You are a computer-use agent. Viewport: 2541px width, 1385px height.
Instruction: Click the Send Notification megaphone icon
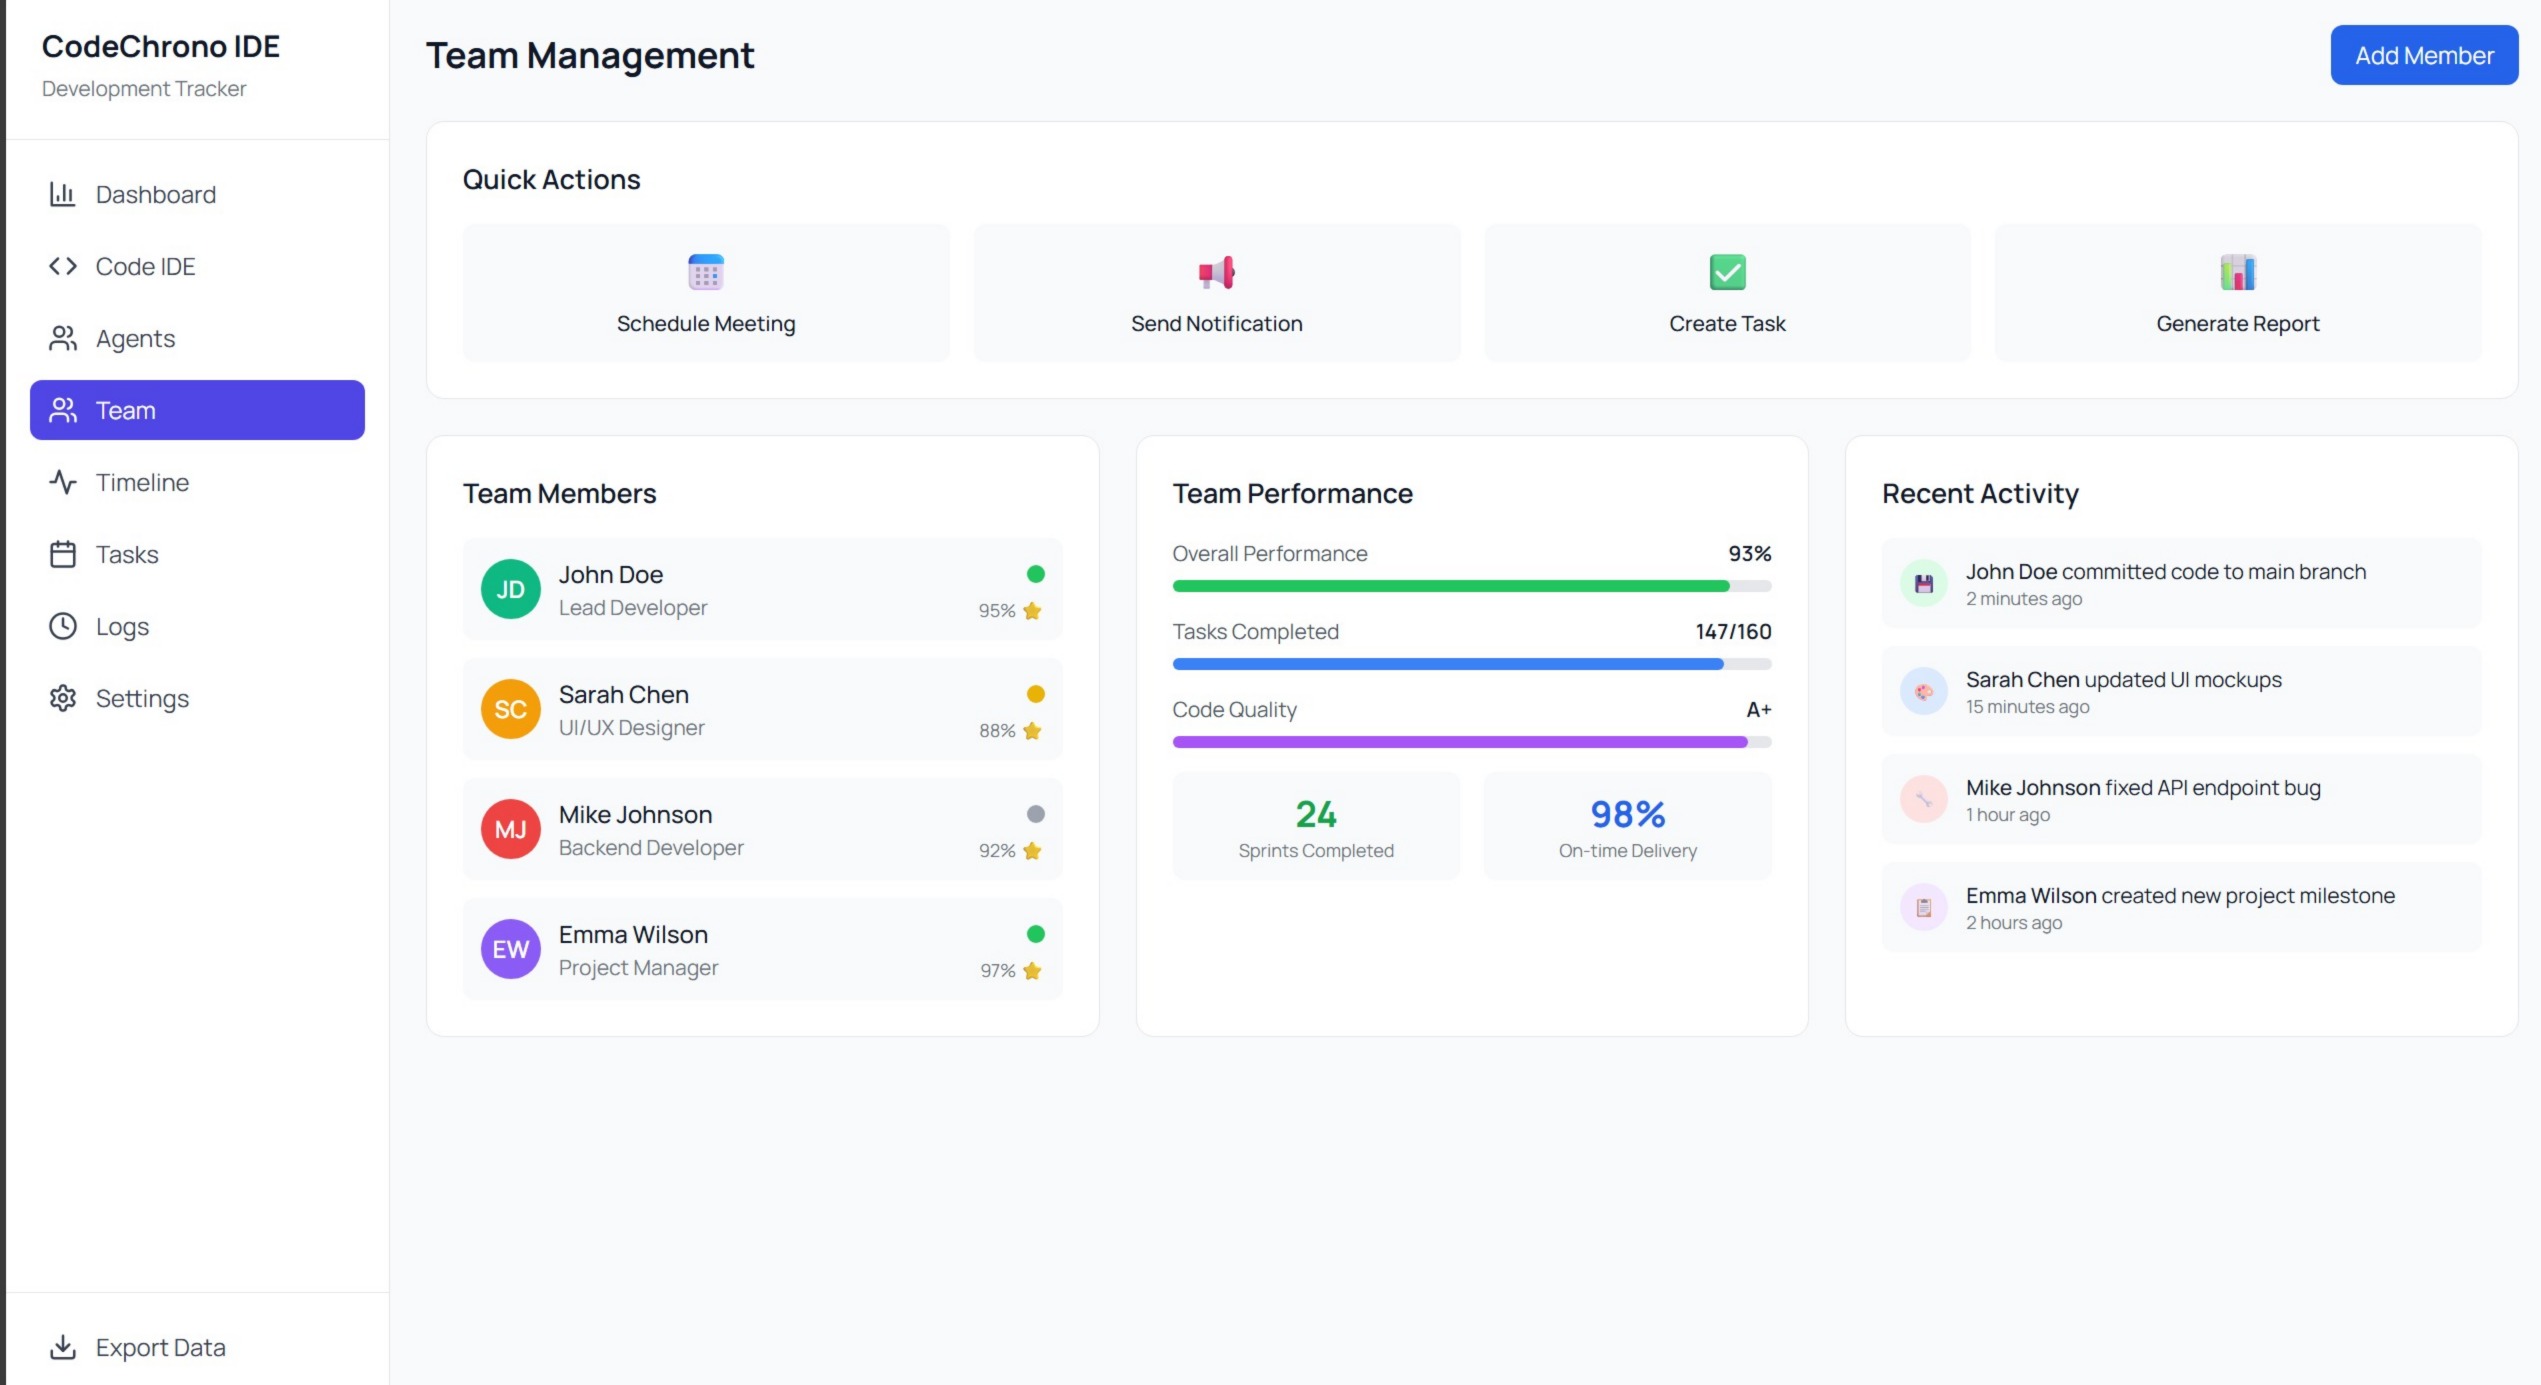1216,272
